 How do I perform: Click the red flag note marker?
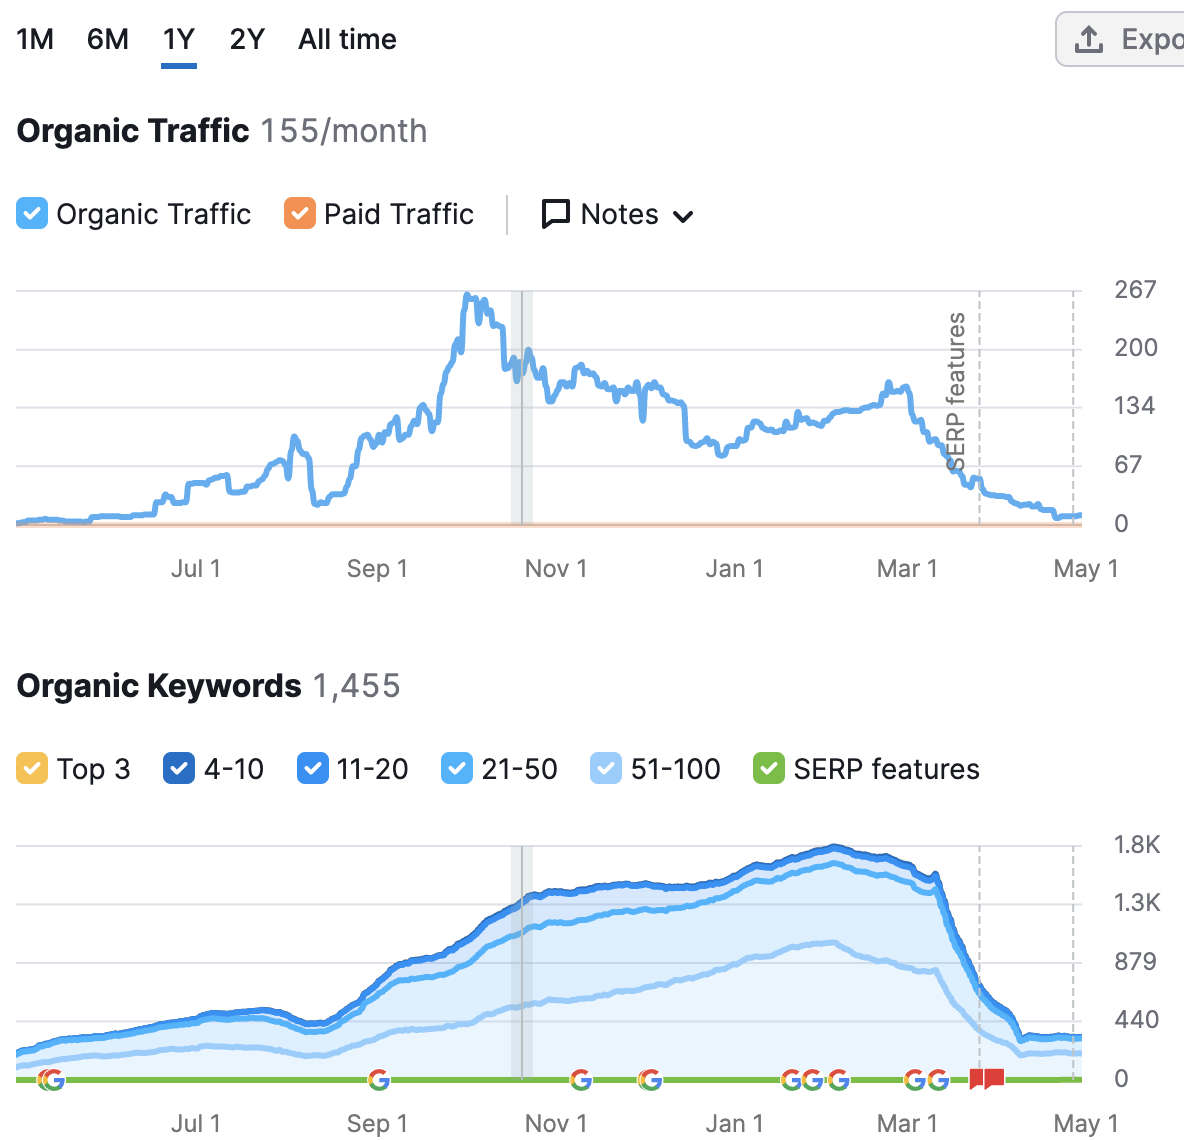pos(986,1079)
